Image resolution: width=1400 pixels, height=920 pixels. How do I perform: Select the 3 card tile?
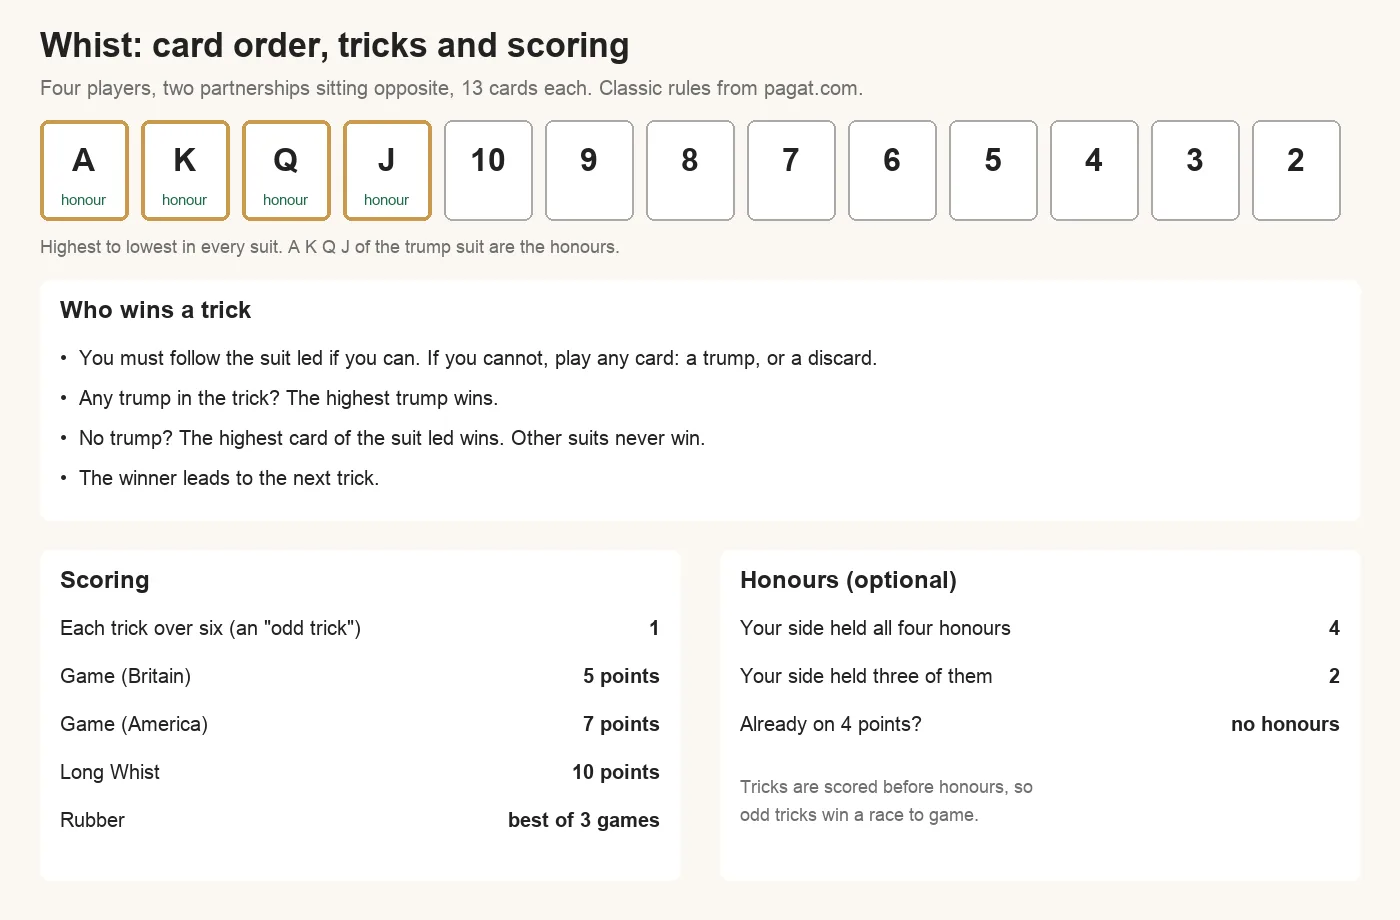[x=1195, y=170]
